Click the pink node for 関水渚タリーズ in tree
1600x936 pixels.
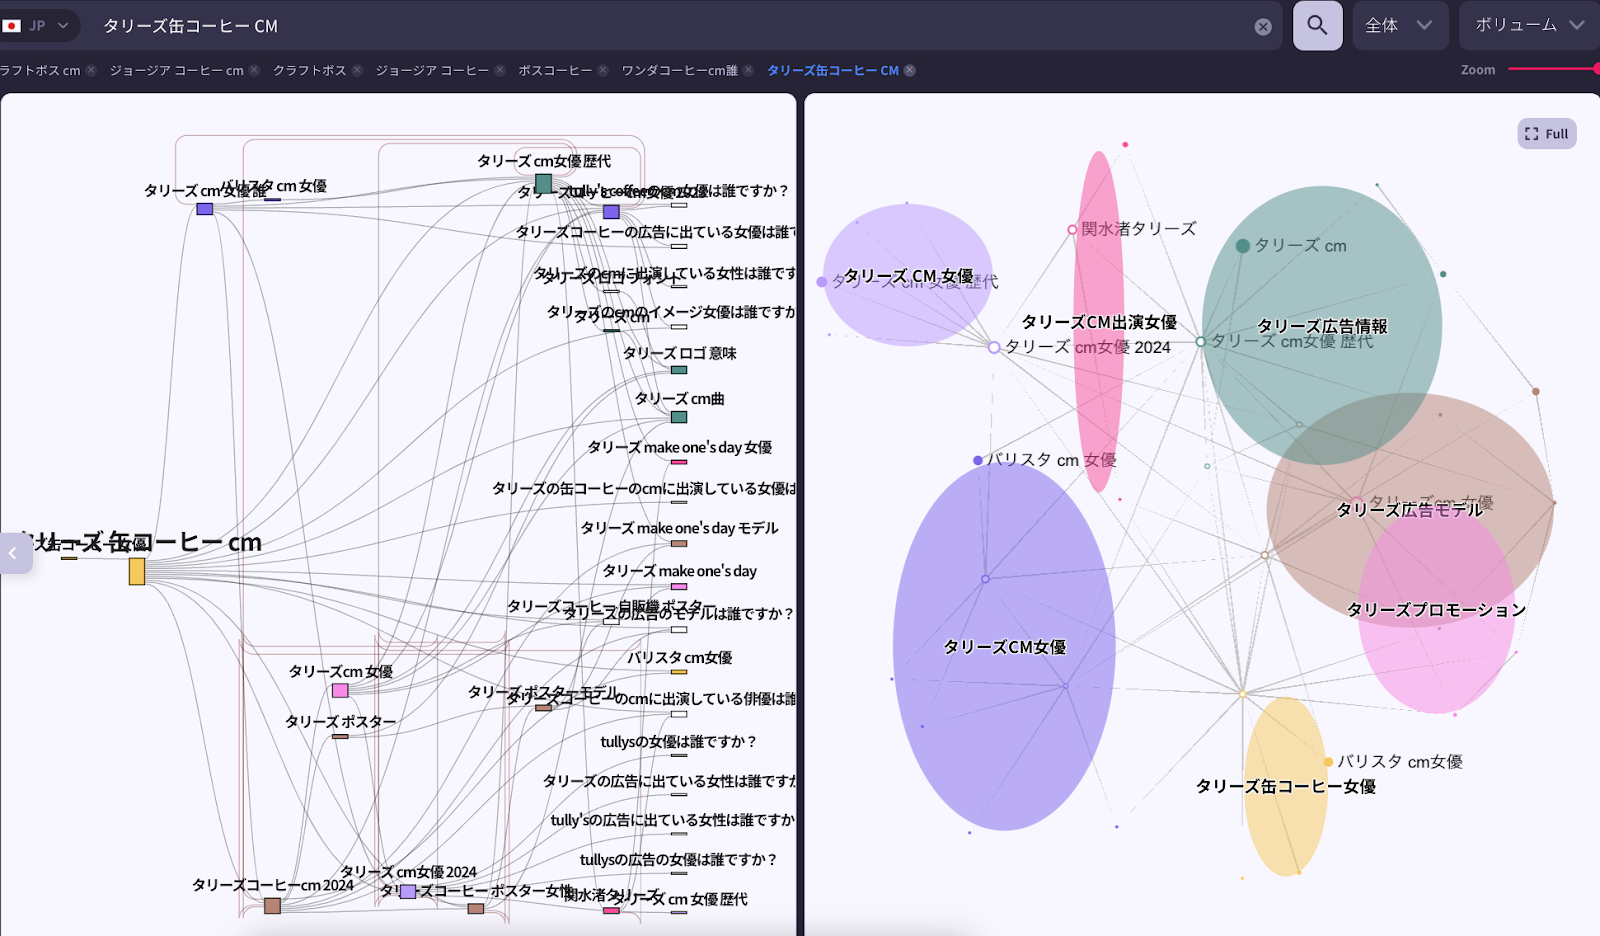pos(611,911)
